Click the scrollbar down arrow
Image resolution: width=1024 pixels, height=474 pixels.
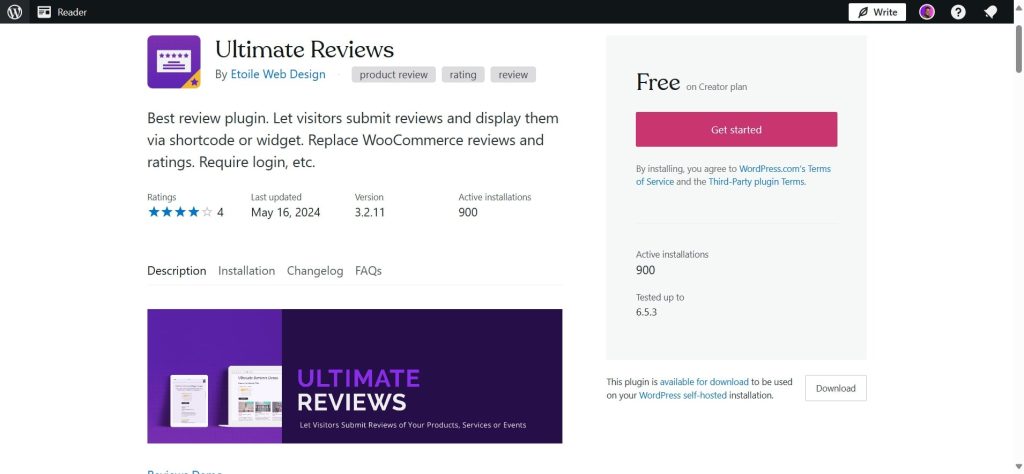pyautogui.click(x=1019, y=467)
